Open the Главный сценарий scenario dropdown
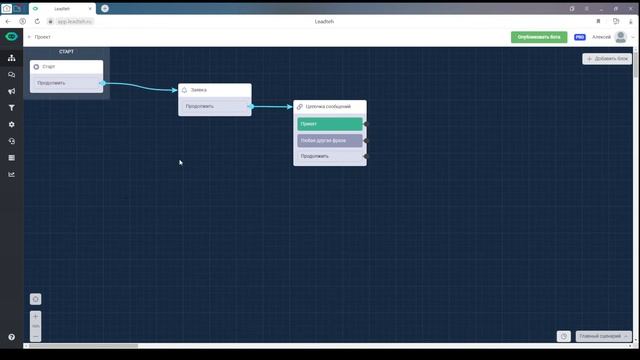Image resolution: width=640 pixels, height=360 pixels. pyautogui.click(x=603, y=336)
